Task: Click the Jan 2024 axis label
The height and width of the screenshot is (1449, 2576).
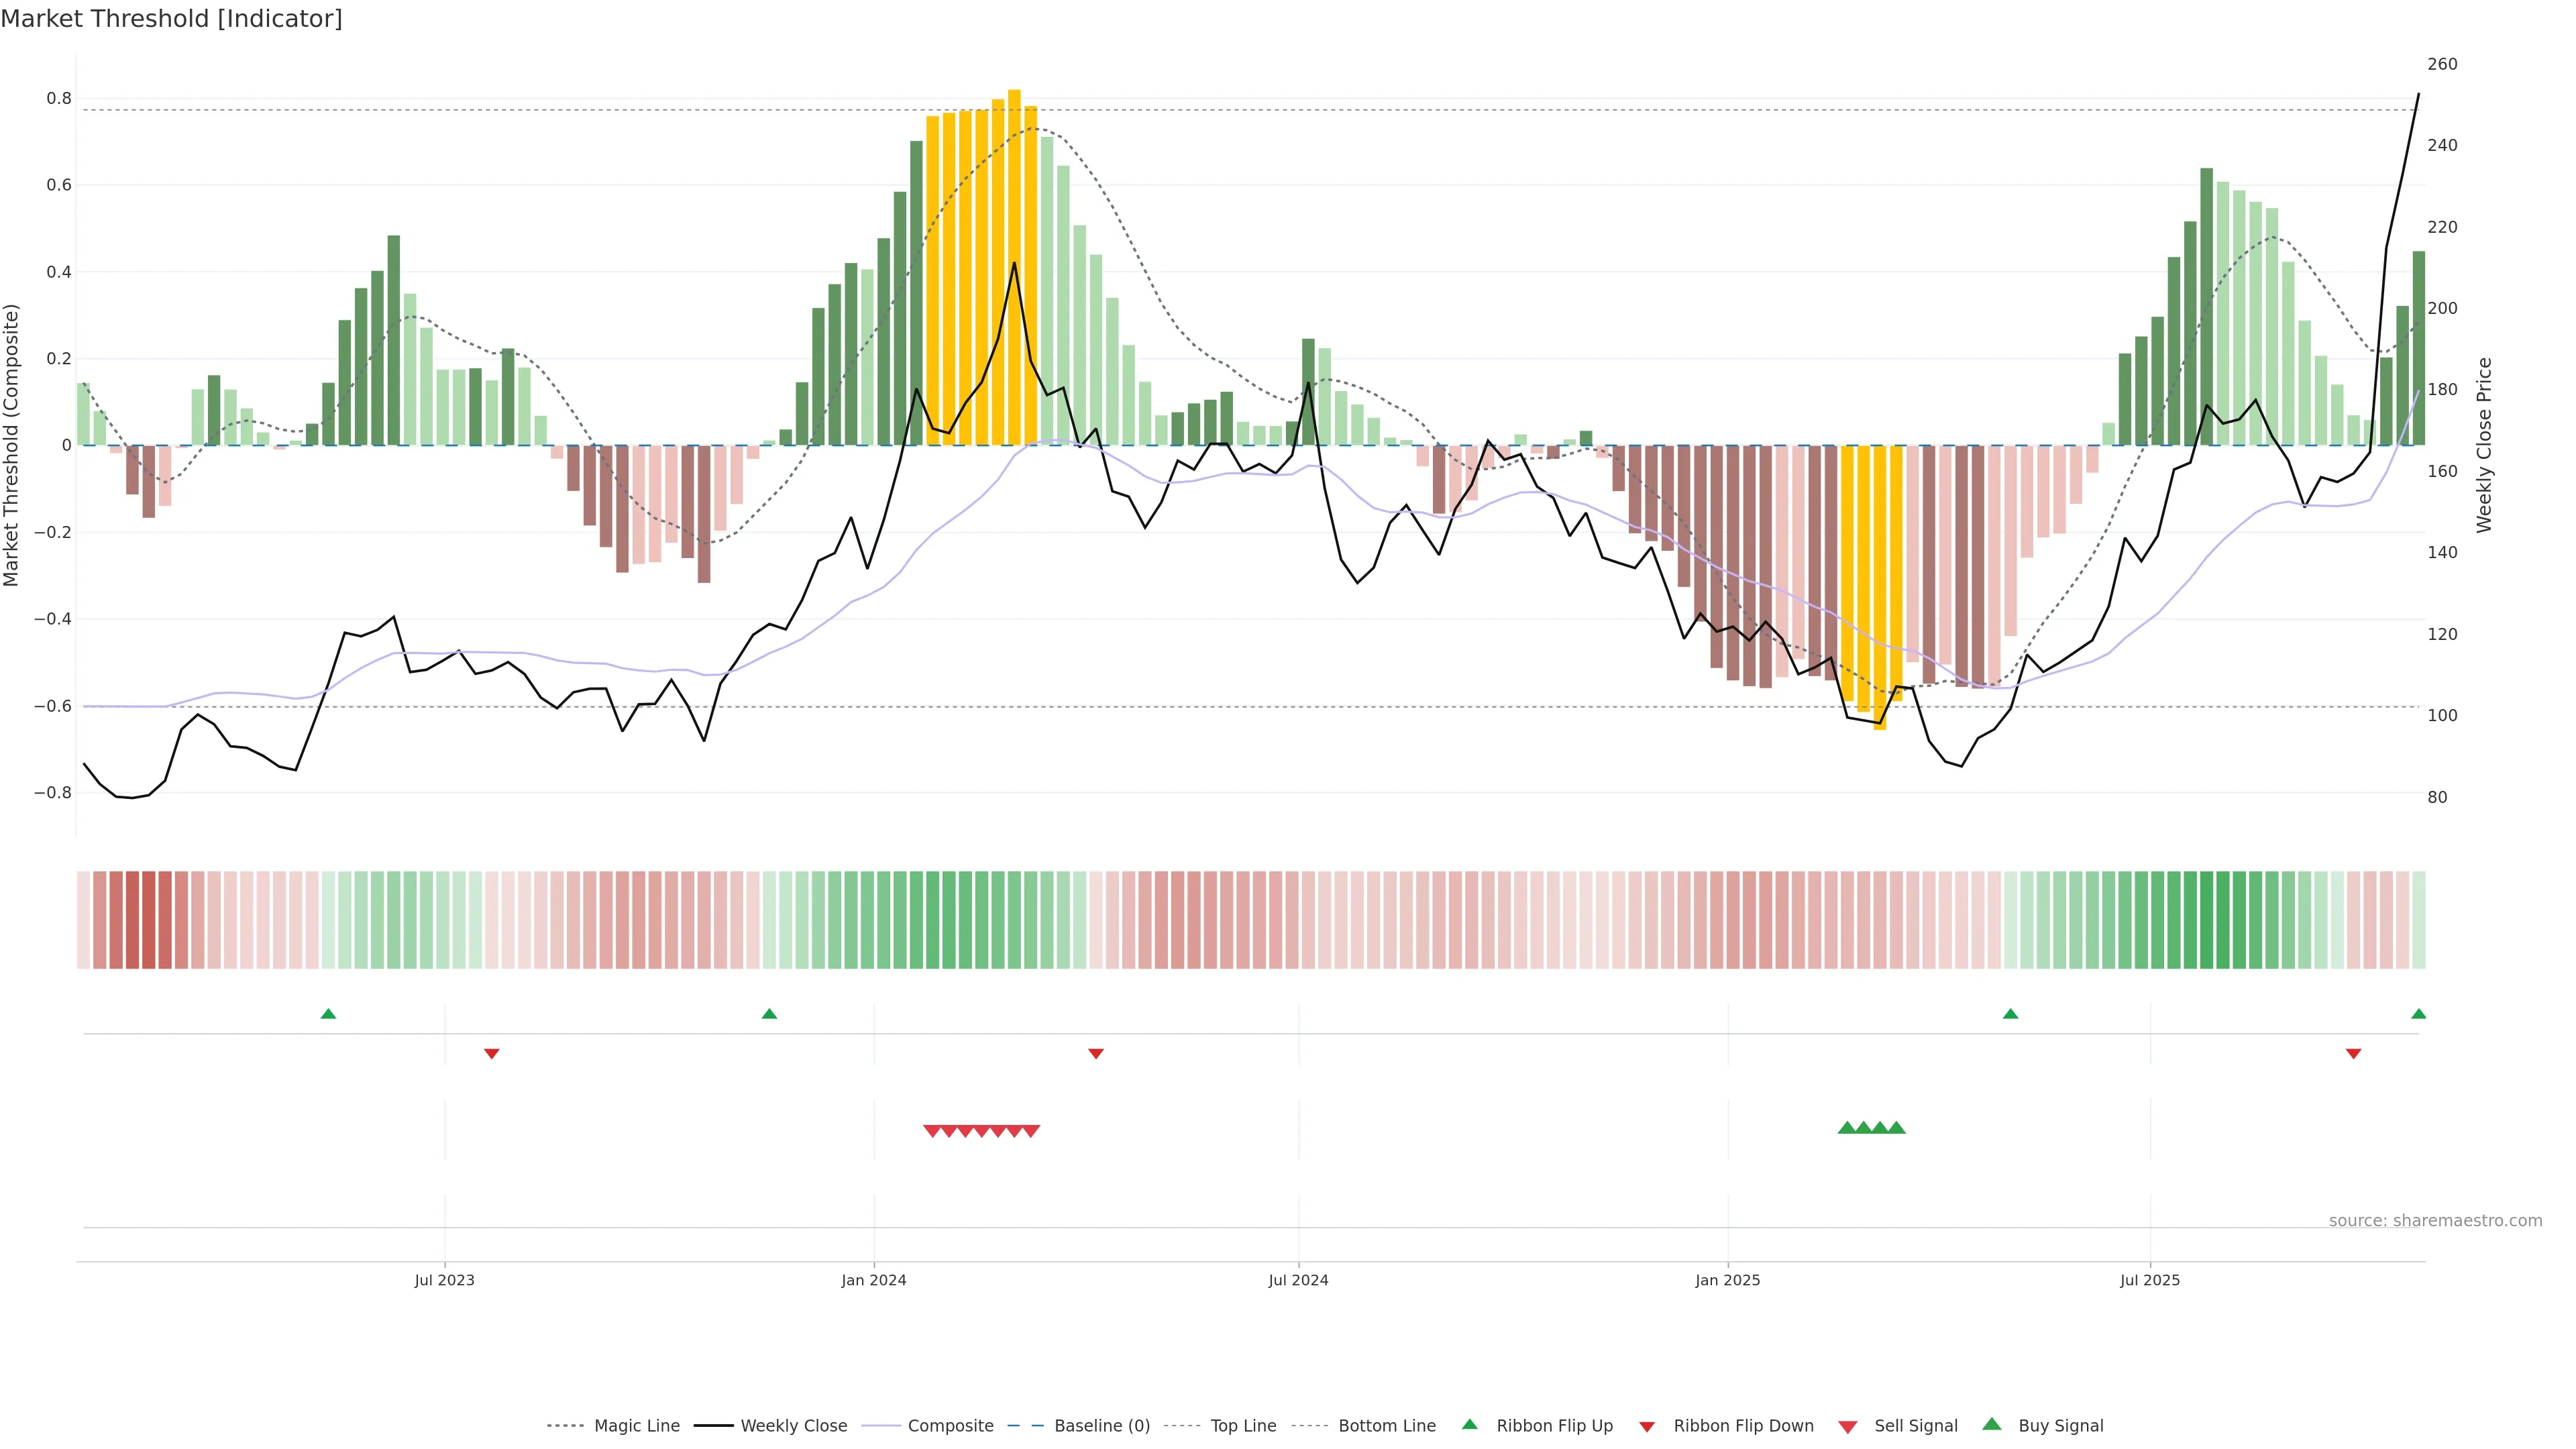Action: click(x=873, y=1280)
